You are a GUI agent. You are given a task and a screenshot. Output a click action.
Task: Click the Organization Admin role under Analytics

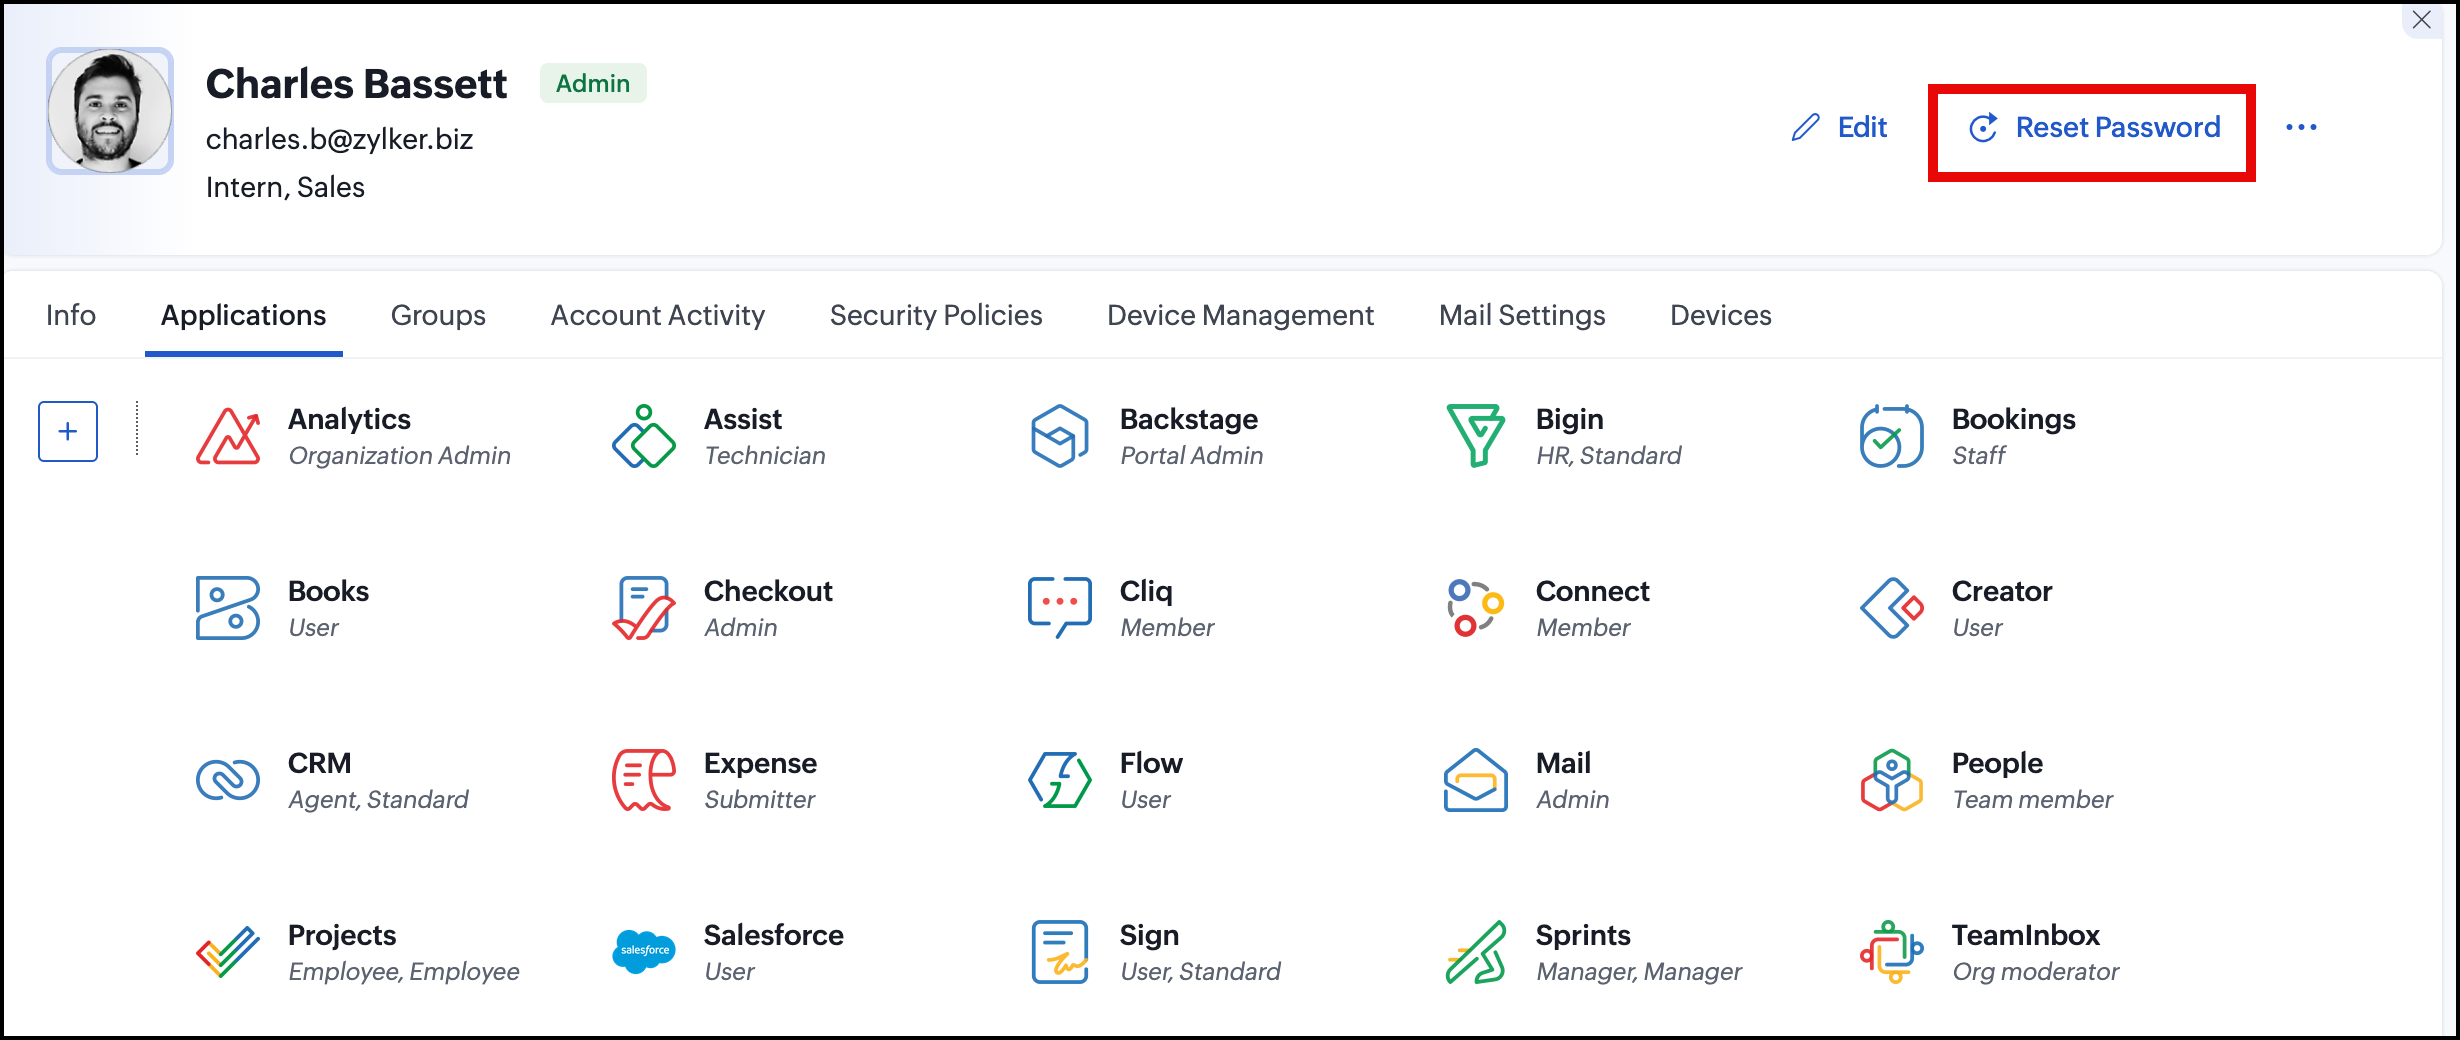[x=400, y=455]
